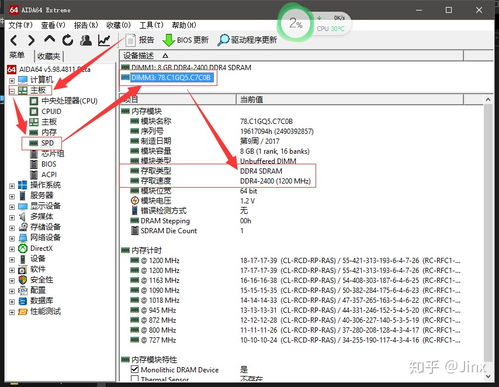This screenshot has width=499, height=387.
Task: Click the scrollbar up arrow in details pane
Action: point(488,99)
